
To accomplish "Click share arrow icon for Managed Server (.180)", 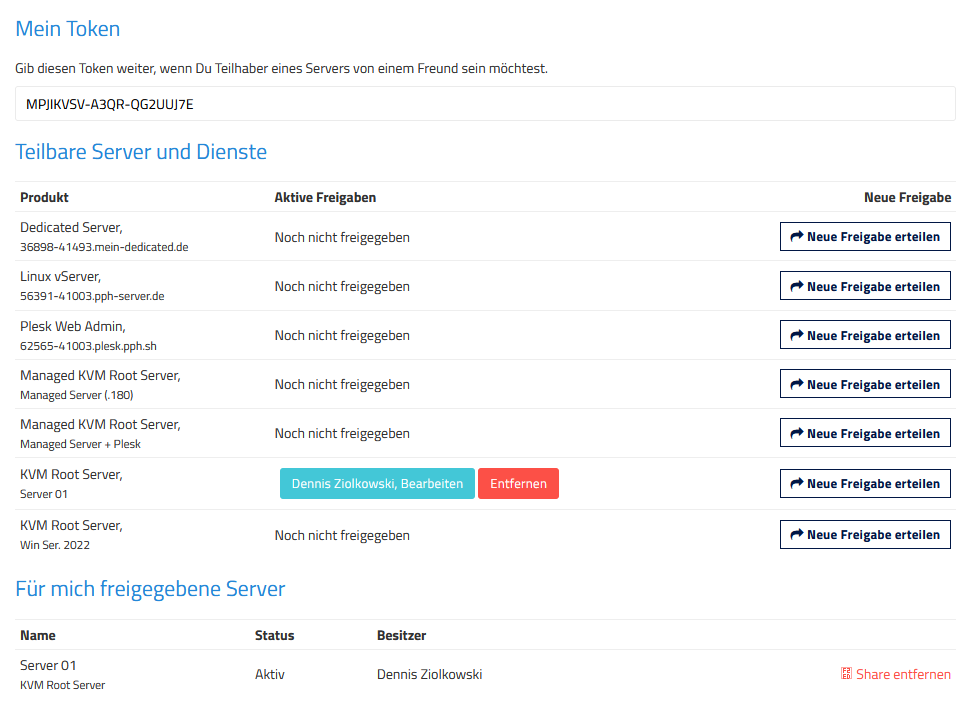I will pos(797,384).
